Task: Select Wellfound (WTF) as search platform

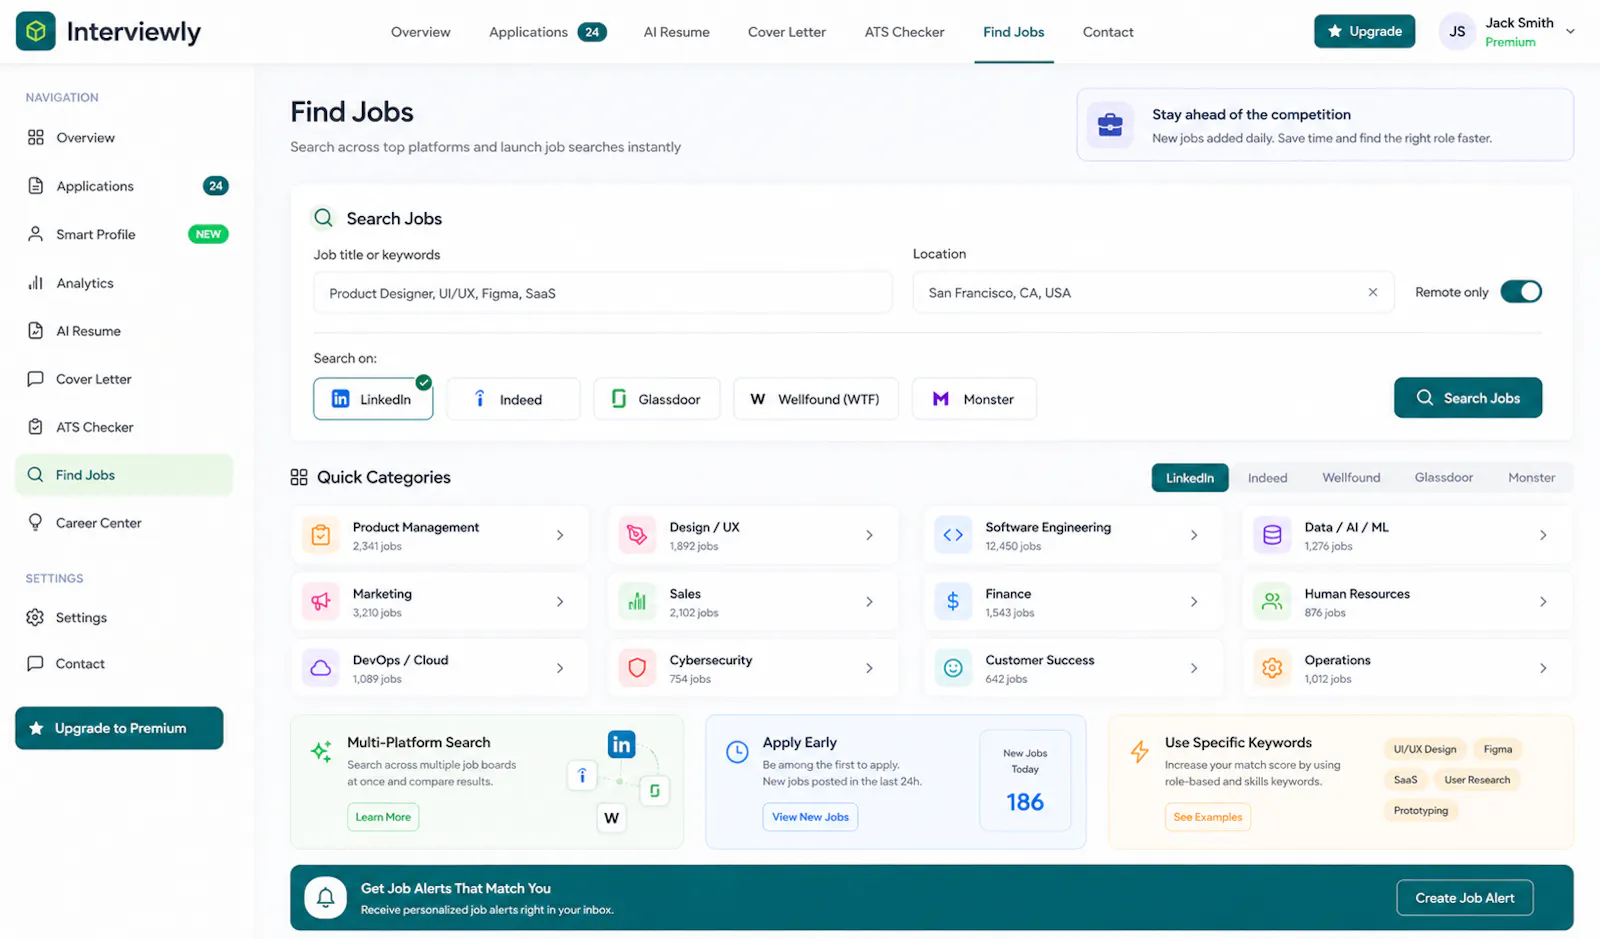Action: tap(816, 399)
